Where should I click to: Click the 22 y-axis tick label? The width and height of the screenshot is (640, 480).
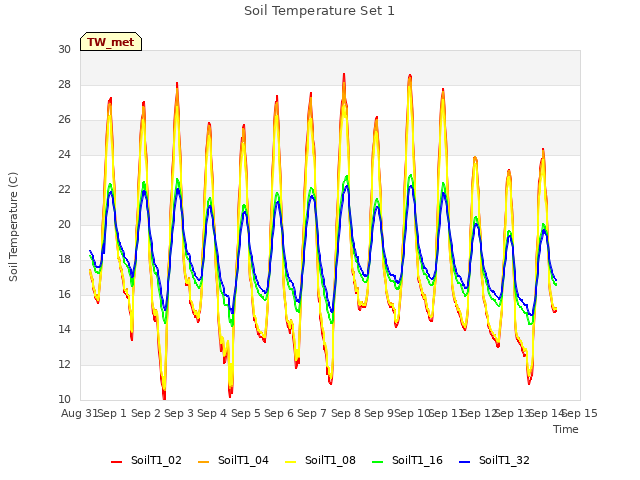pyautogui.click(x=64, y=190)
